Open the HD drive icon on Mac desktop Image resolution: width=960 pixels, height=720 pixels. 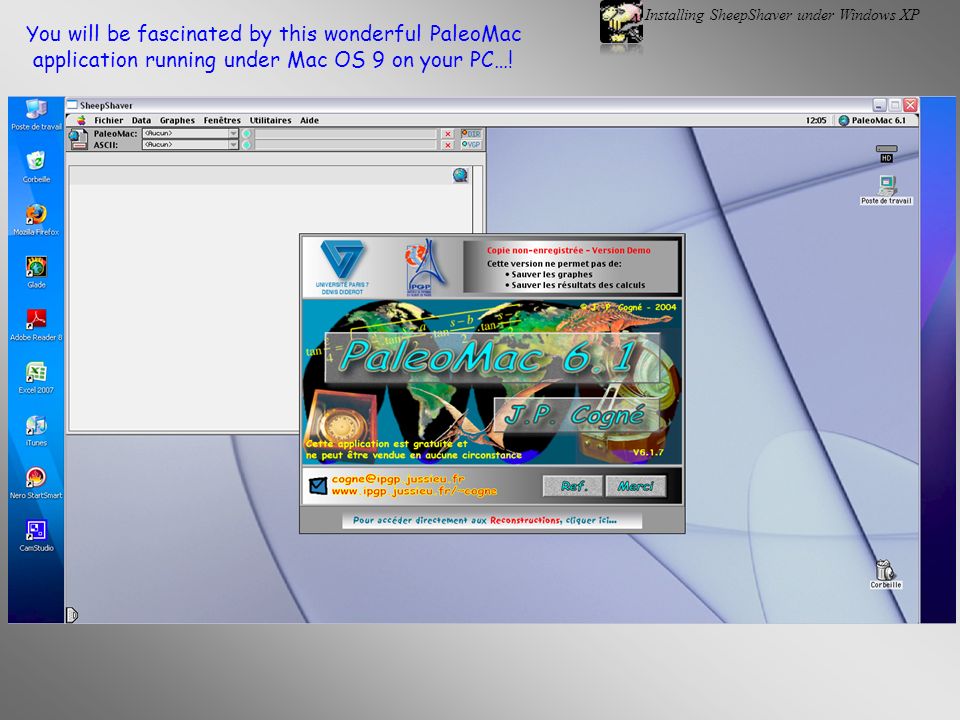click(886, 153)
